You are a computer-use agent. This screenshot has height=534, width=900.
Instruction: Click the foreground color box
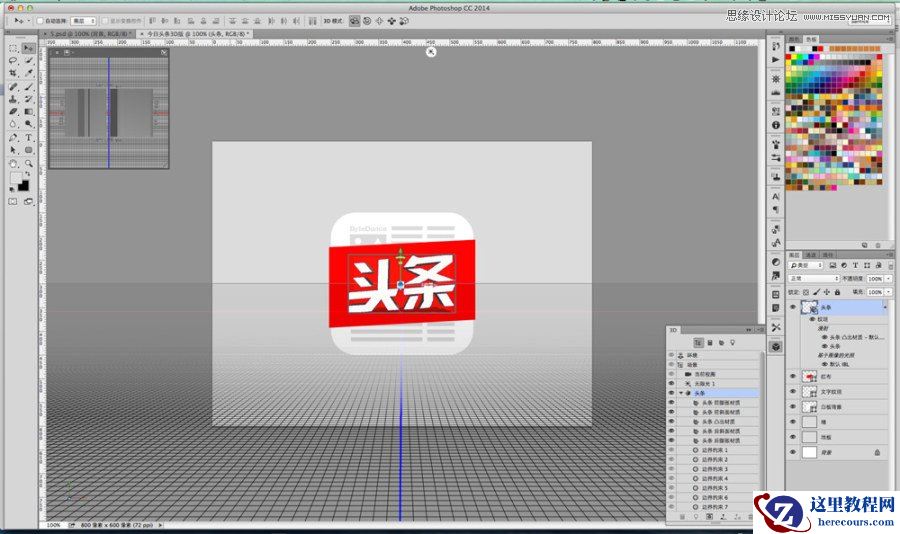click(x=15, y=178)
